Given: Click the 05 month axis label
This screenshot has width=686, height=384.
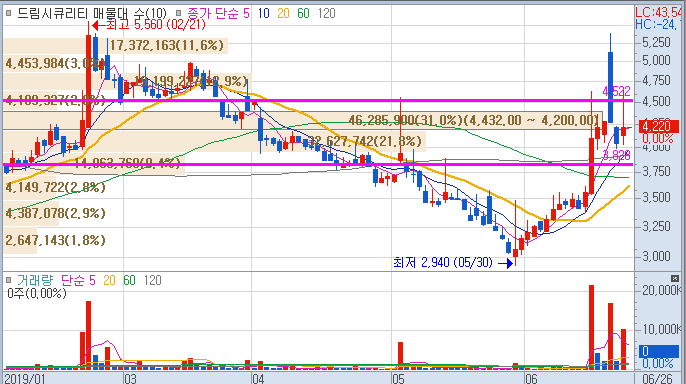Looking at the screenshot, I should [x=398, y=378].
